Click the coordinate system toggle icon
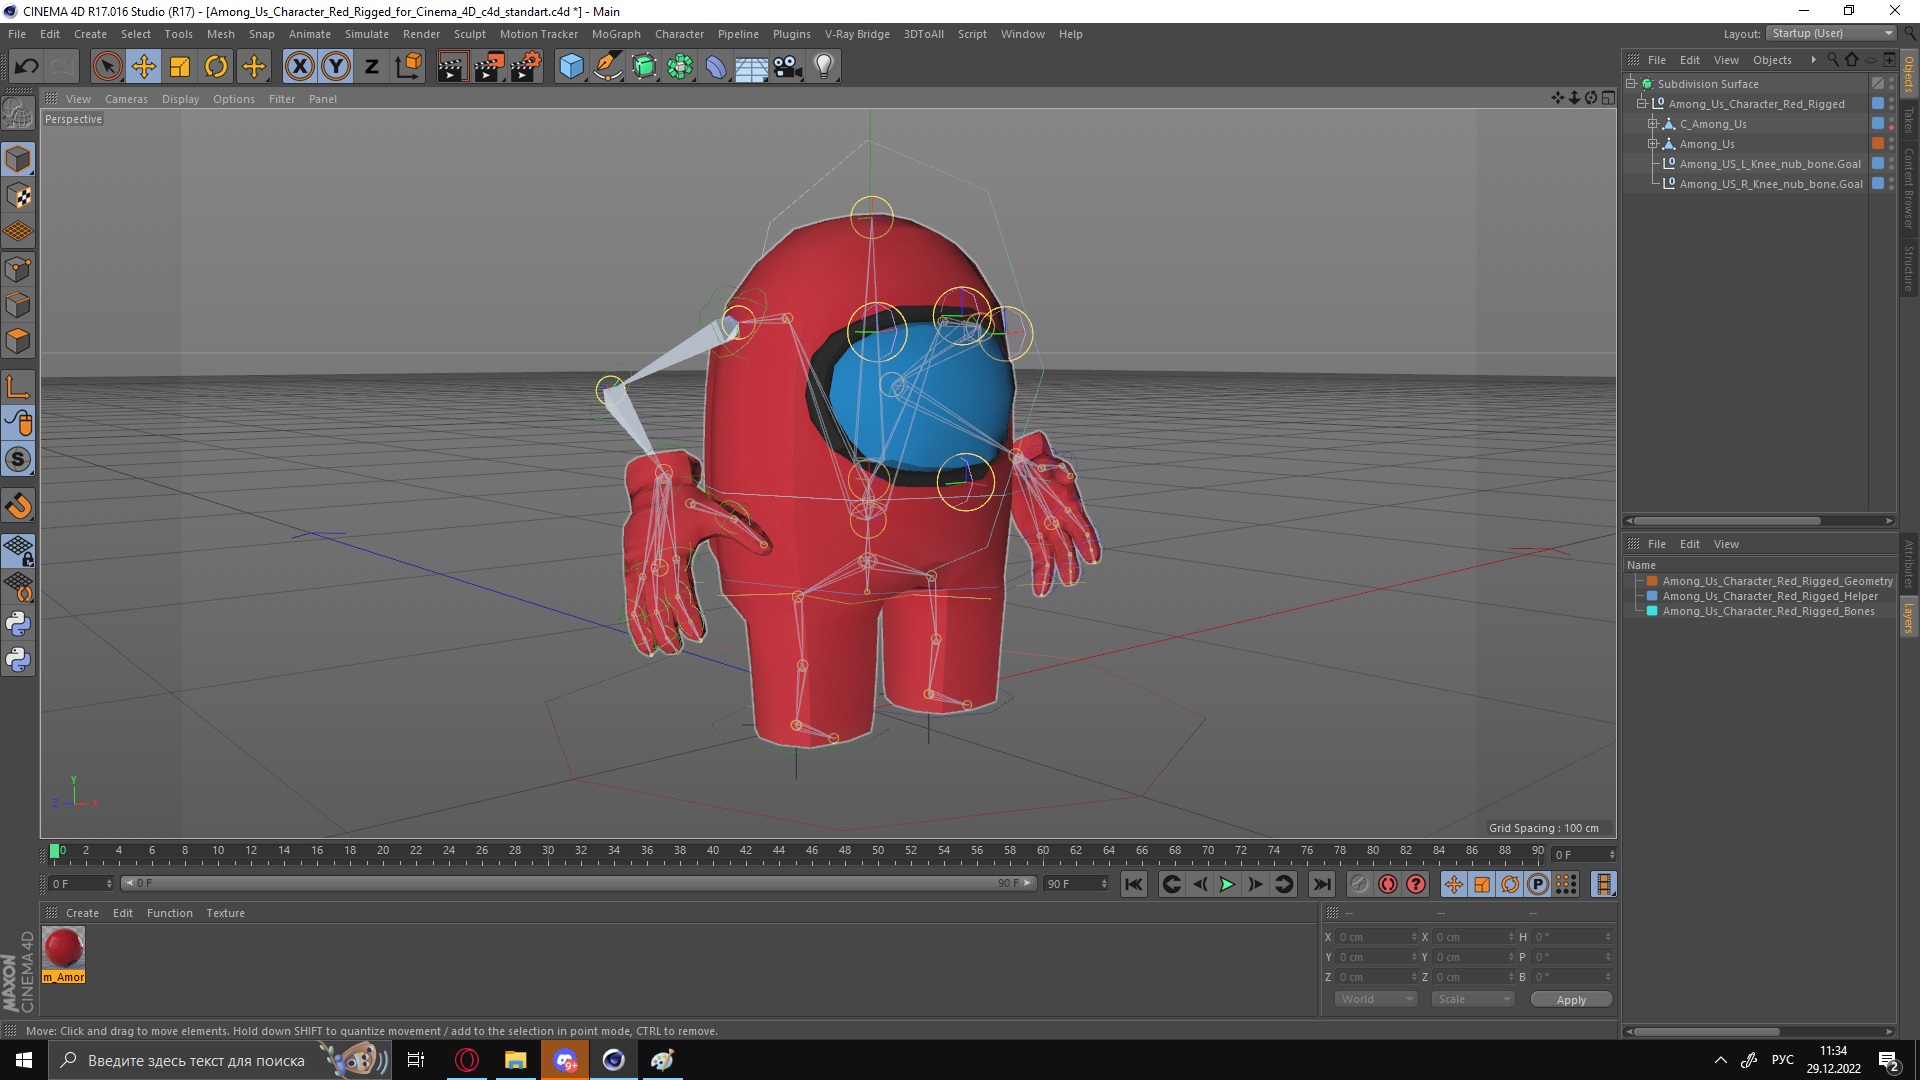The image size is (1920, 1080). 408,67
